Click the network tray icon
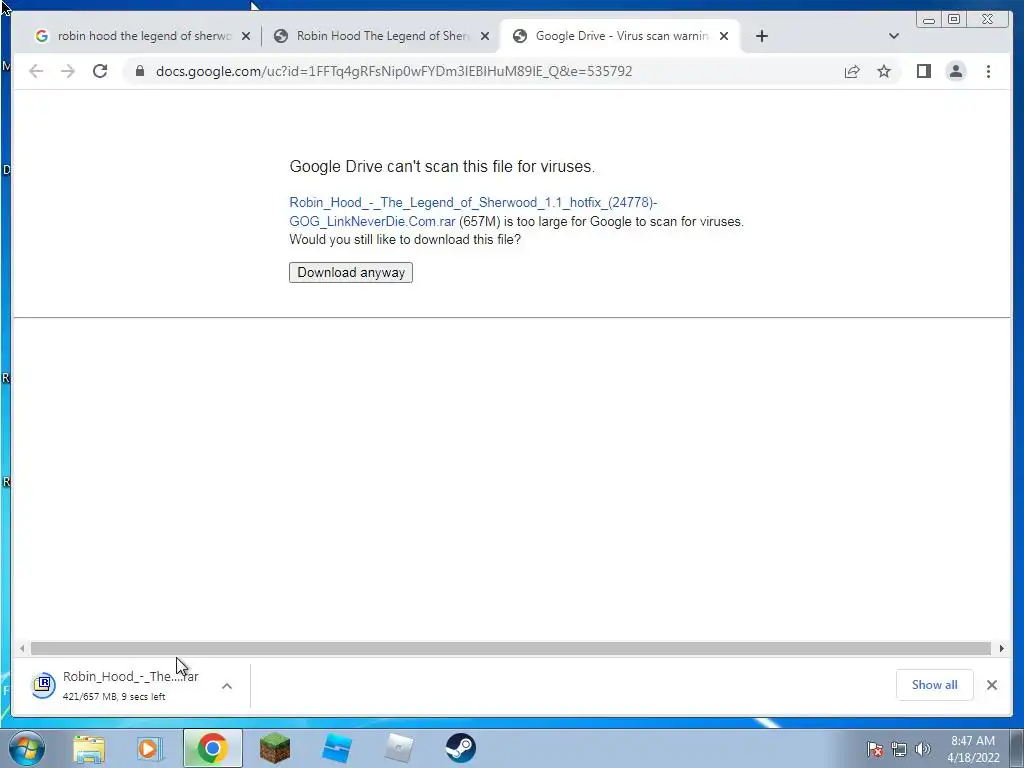The height and width of the screenshot is (768, 1024). pyautogui.click(x=899, y=749)
